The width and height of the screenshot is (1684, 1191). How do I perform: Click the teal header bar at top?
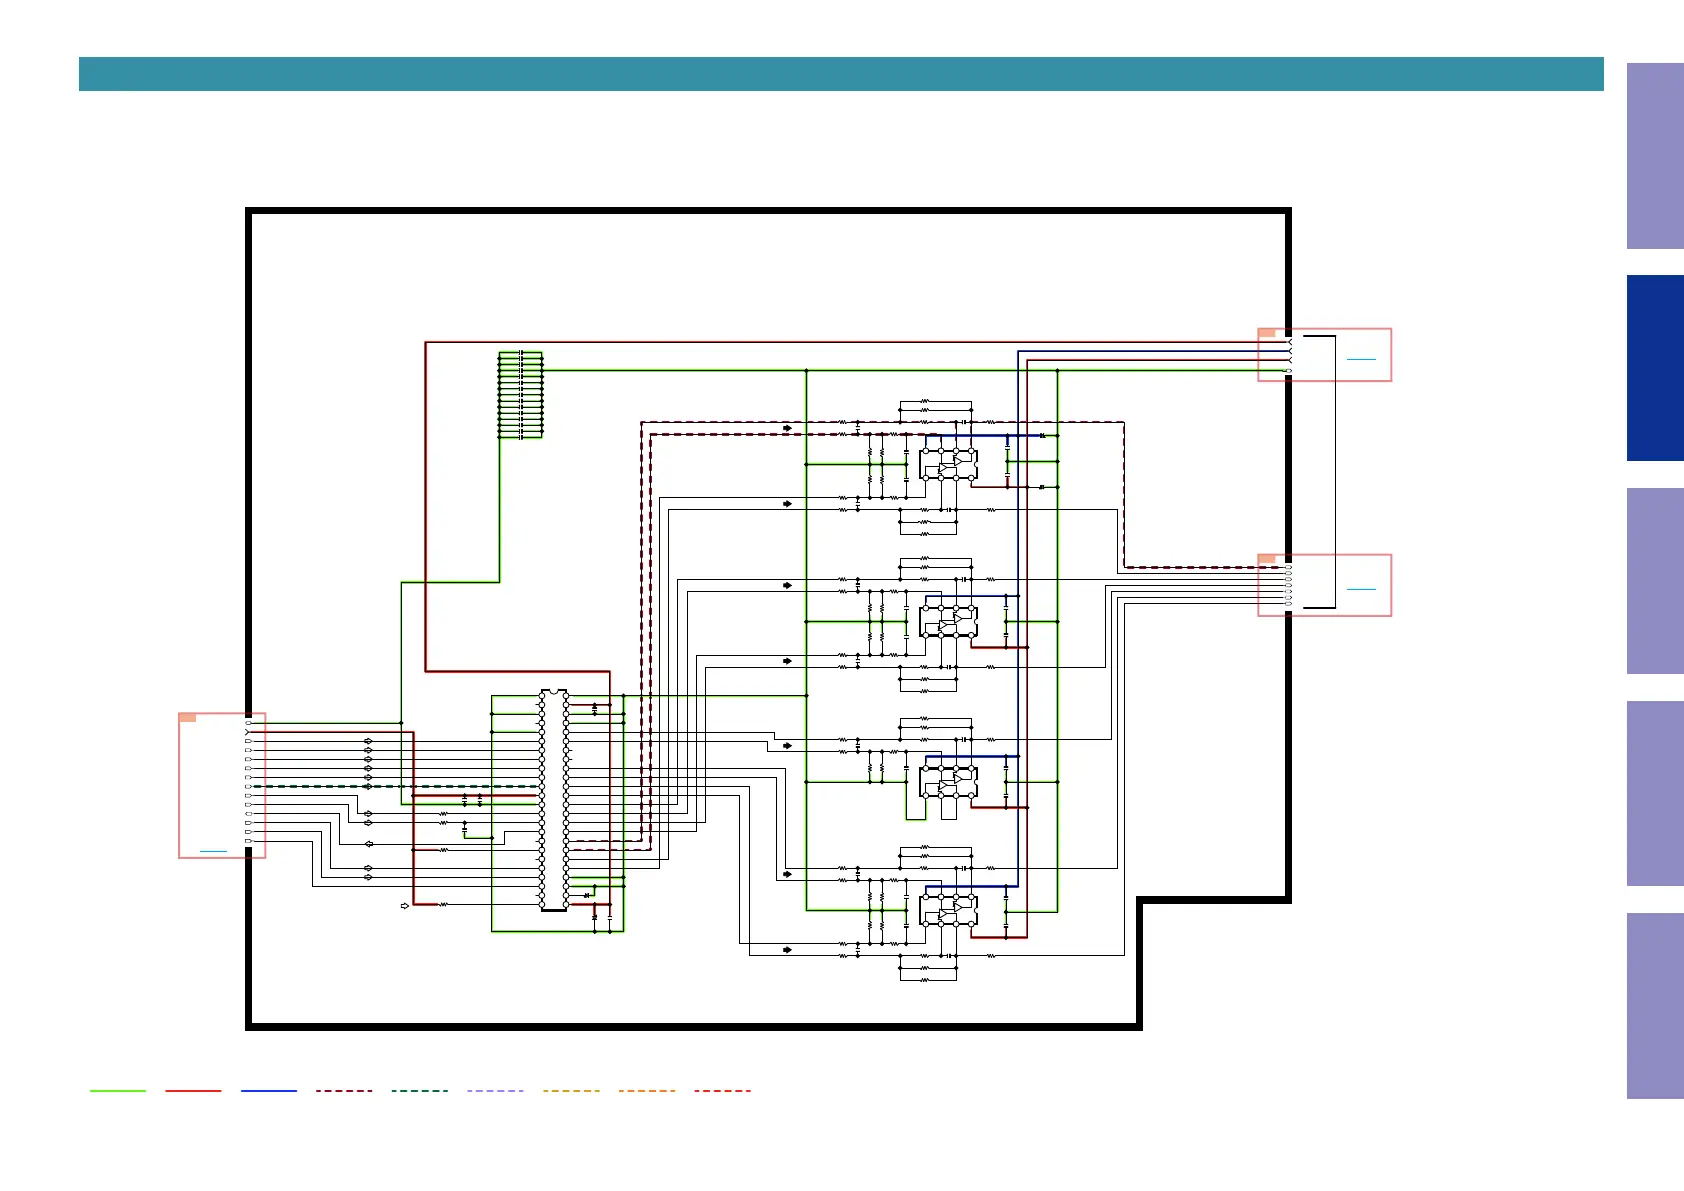pos(840,74)
